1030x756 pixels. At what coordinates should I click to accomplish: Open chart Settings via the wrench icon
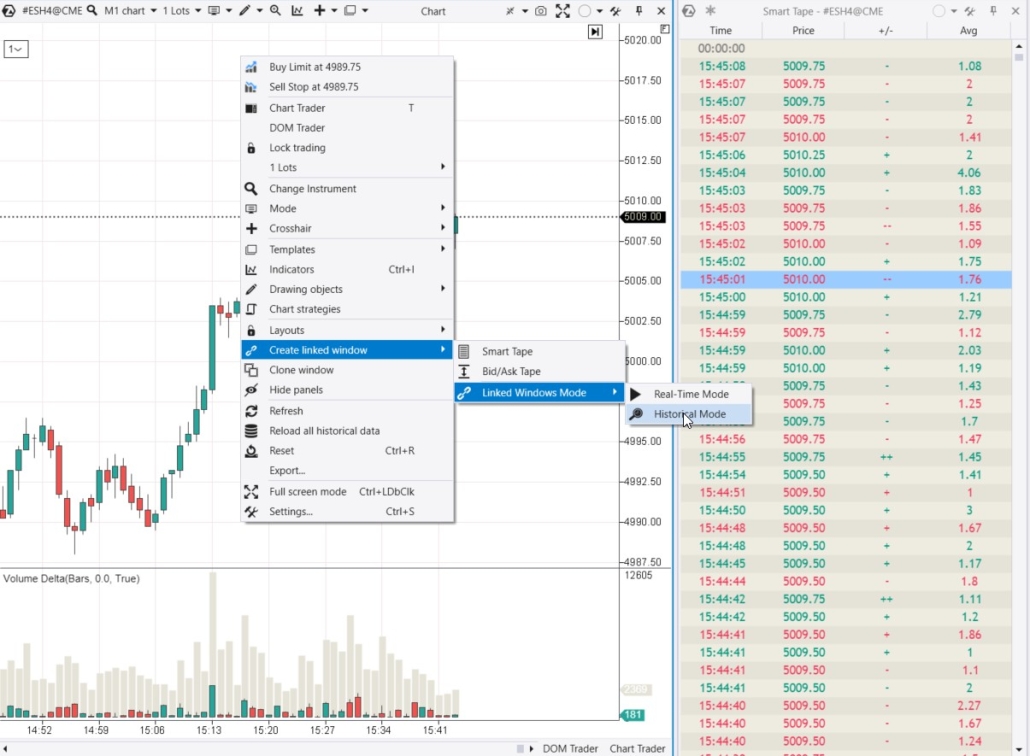[615, 12]
